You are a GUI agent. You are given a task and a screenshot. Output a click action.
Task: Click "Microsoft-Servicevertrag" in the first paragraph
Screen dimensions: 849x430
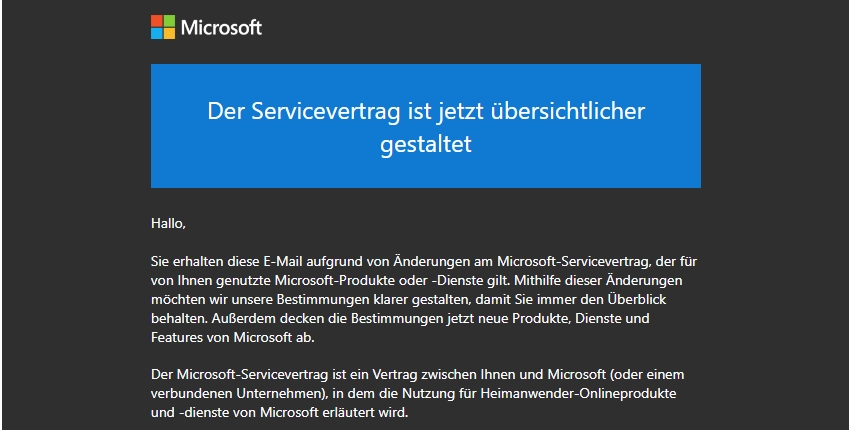coord(574,262)
